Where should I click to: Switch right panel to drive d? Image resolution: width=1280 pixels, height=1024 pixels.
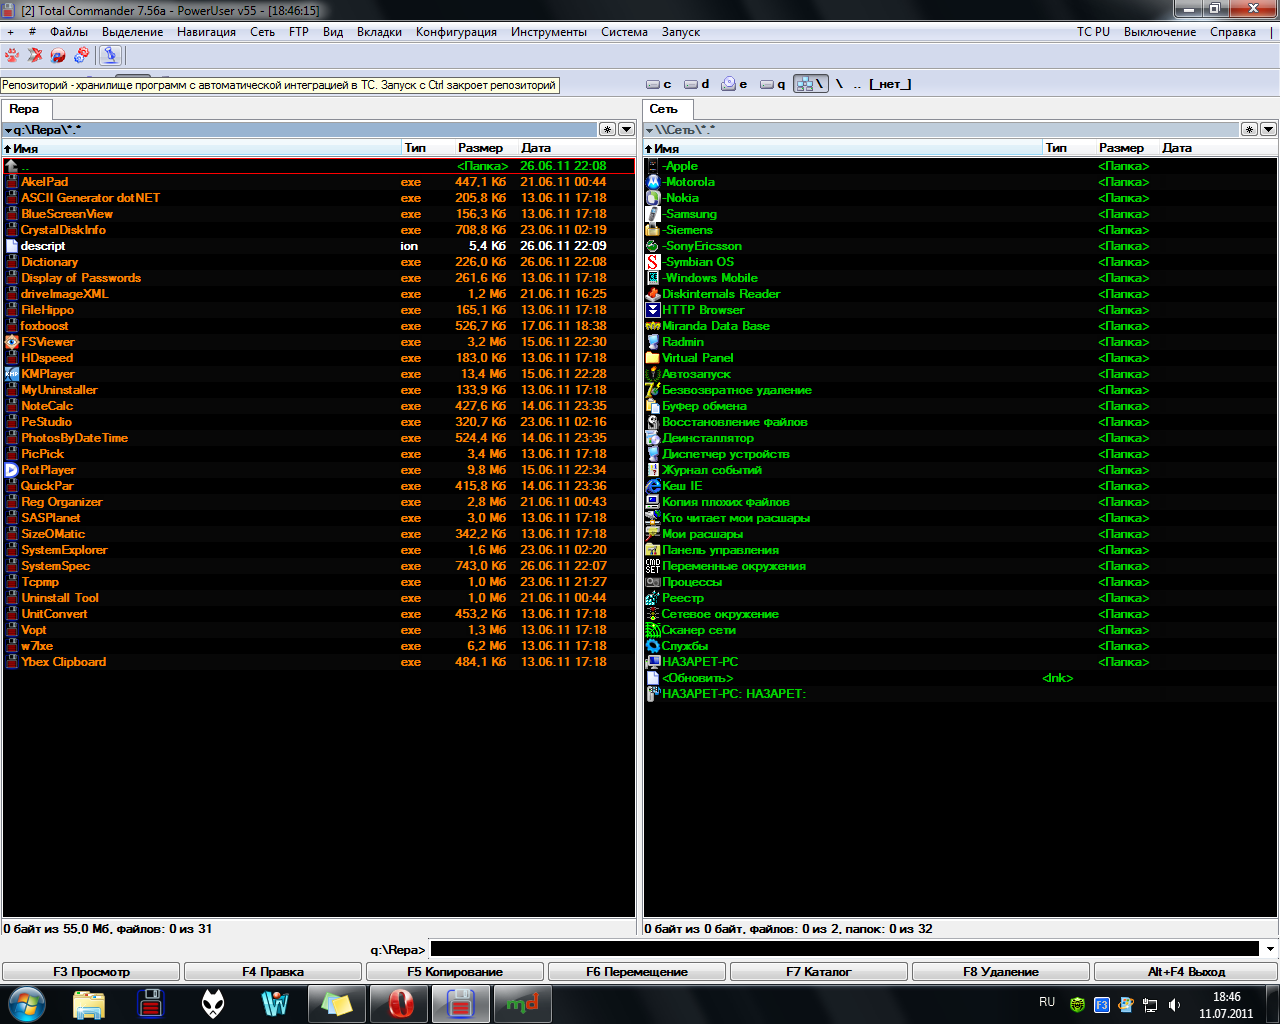point(697,84)
